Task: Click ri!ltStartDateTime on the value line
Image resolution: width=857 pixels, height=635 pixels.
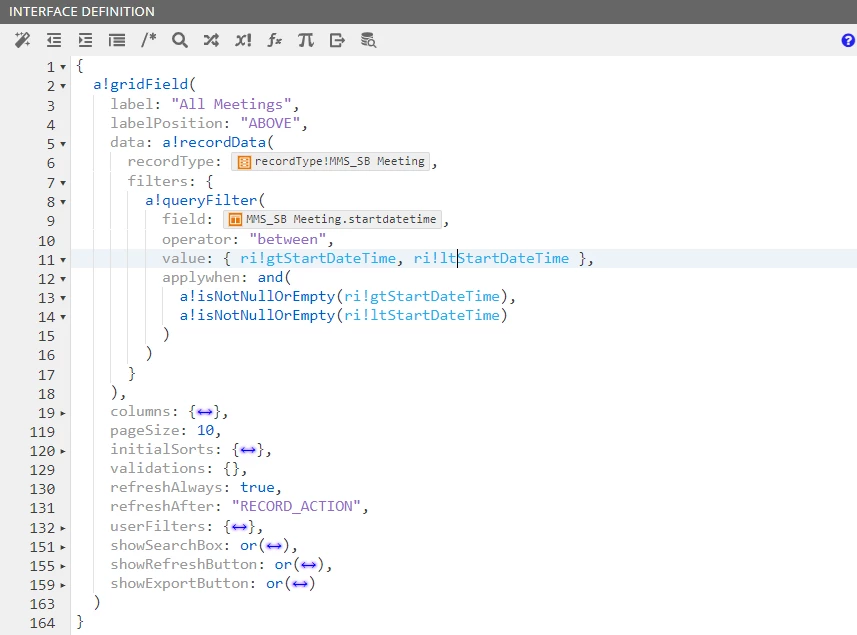Action: [491, 258]
